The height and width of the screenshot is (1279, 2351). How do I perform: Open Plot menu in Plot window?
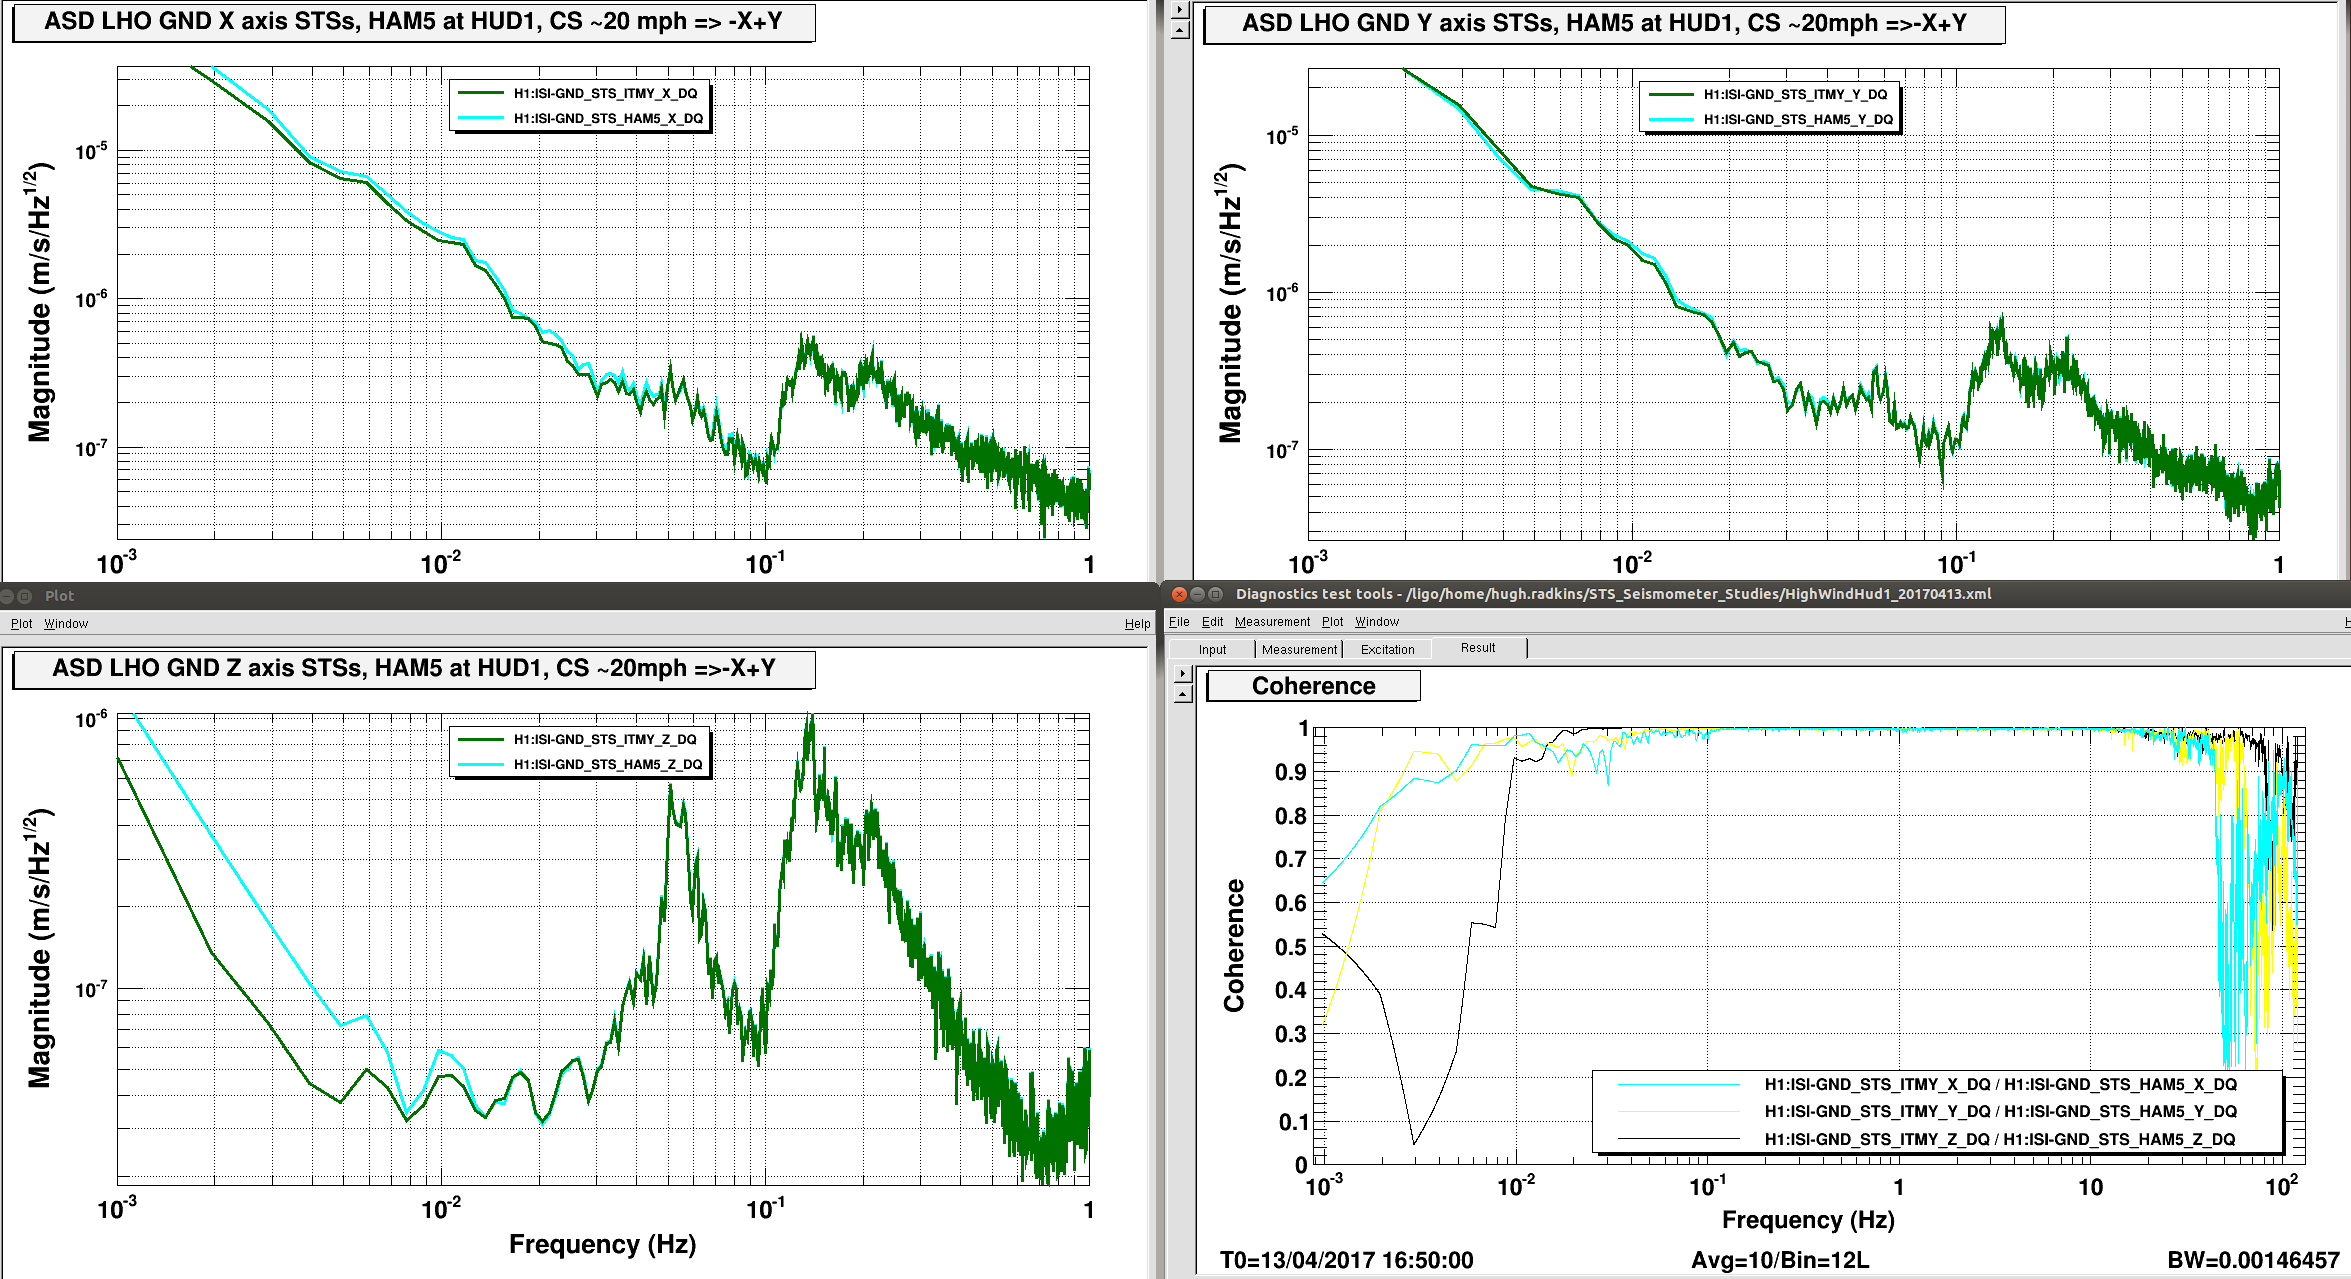21,623
